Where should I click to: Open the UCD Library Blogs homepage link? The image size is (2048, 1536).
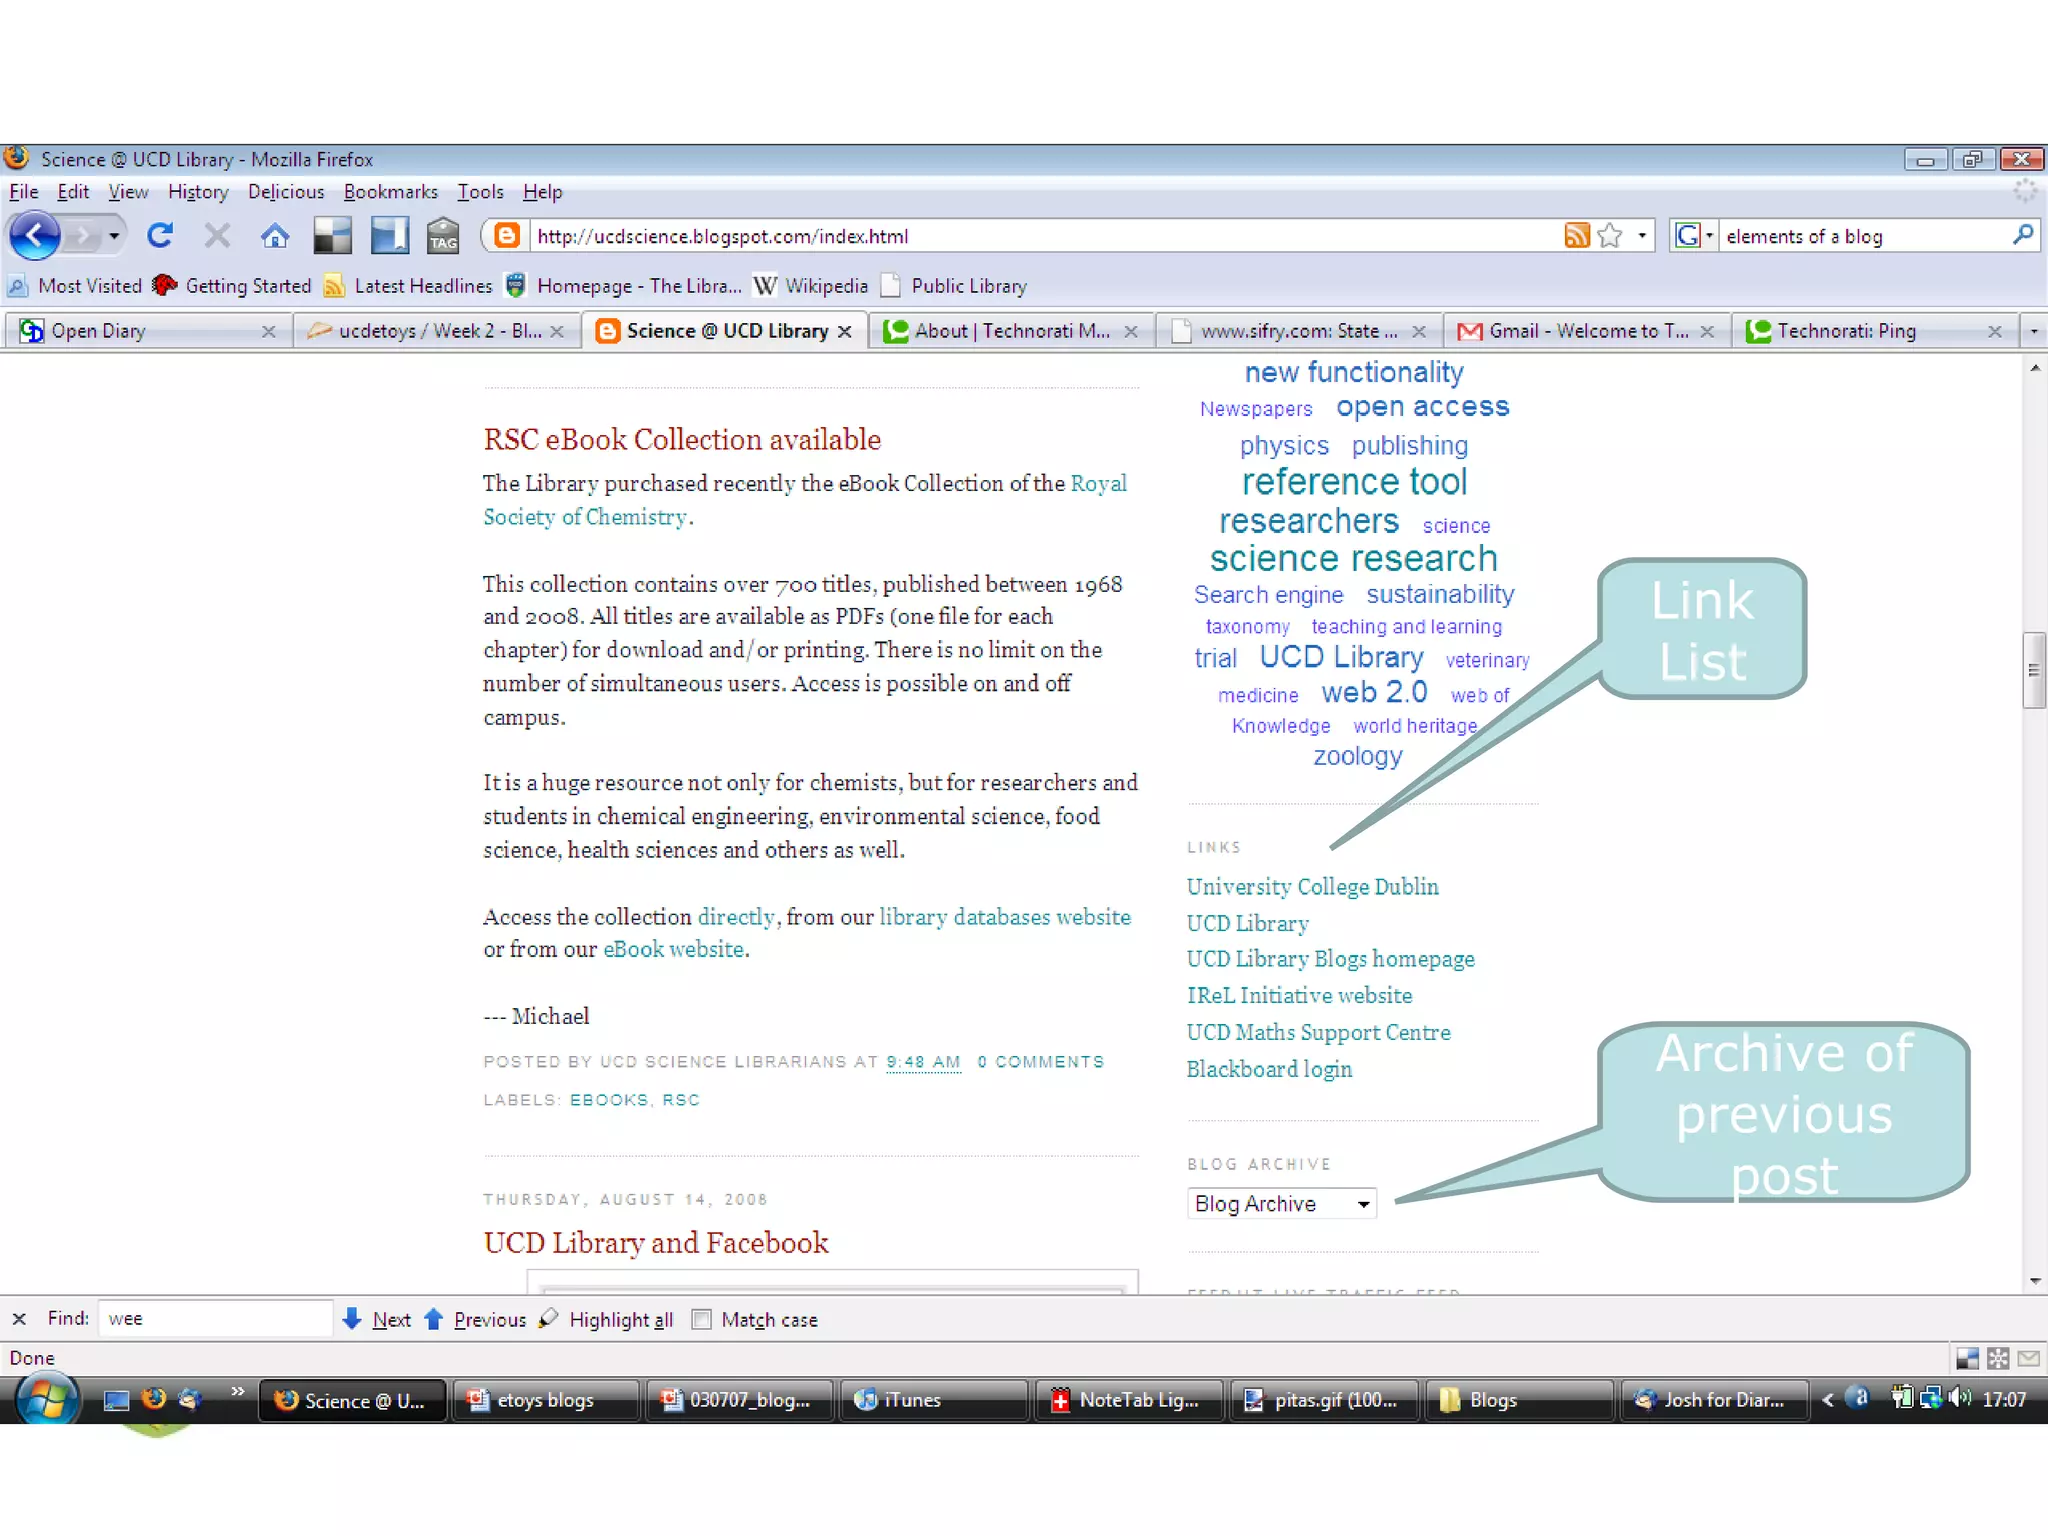click(1330, 959)
